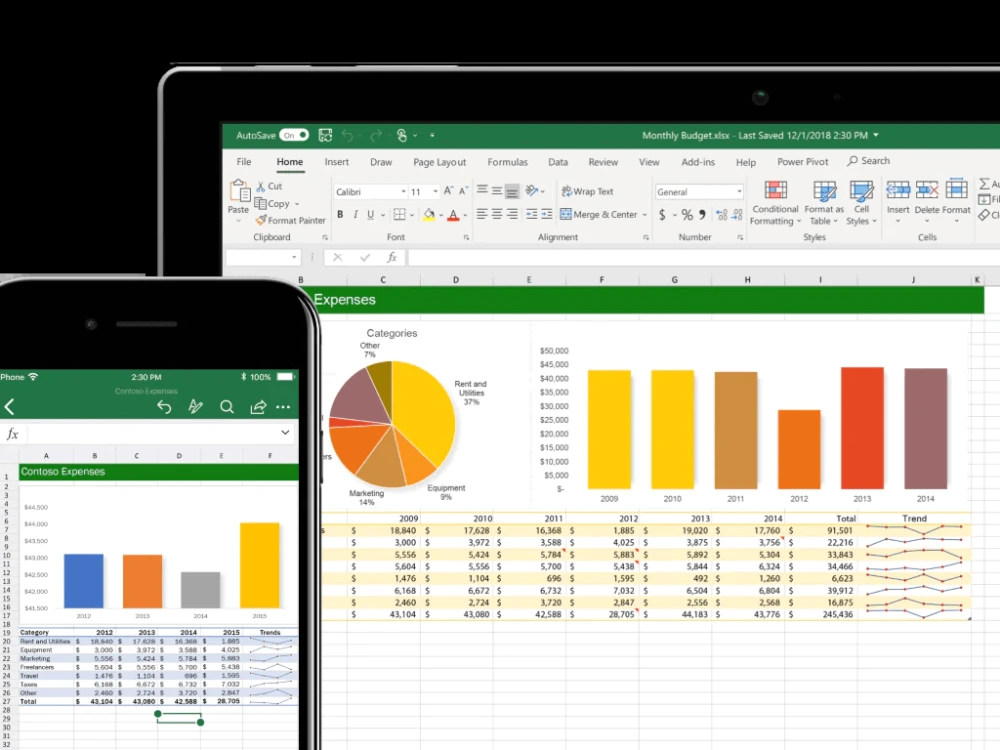Click the Comma Style icon
This screenshot has height=750, width=1000.
coord(702,215)
